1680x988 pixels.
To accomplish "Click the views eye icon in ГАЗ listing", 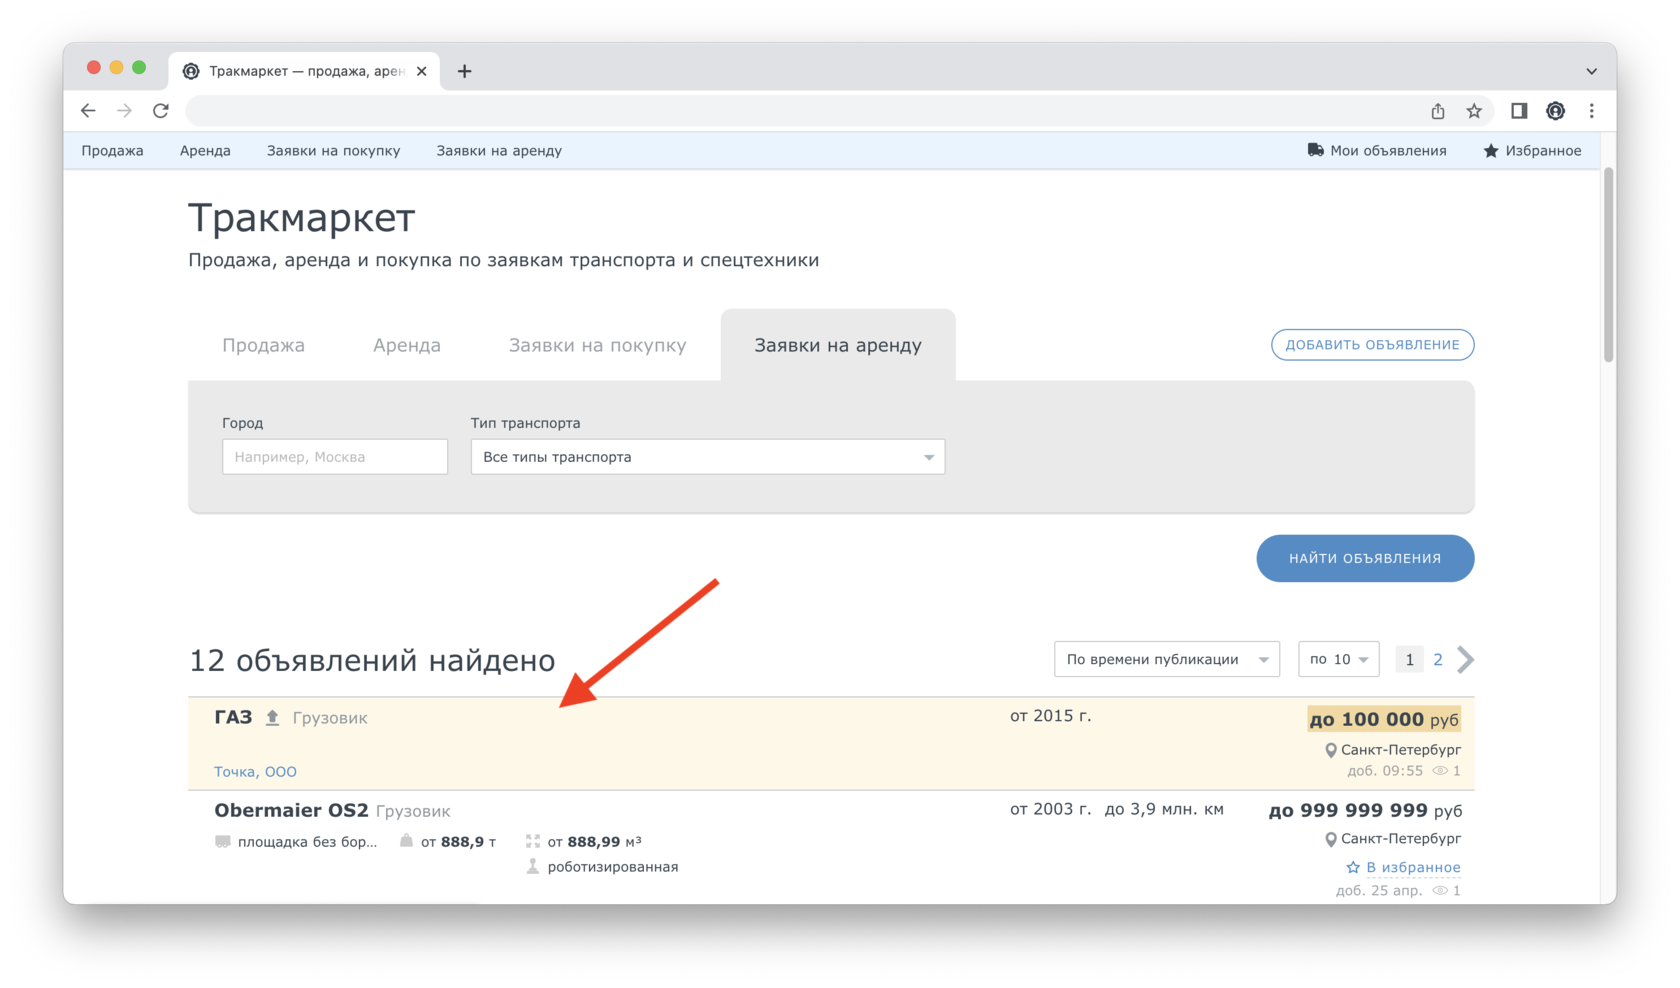I will 1440,771.
